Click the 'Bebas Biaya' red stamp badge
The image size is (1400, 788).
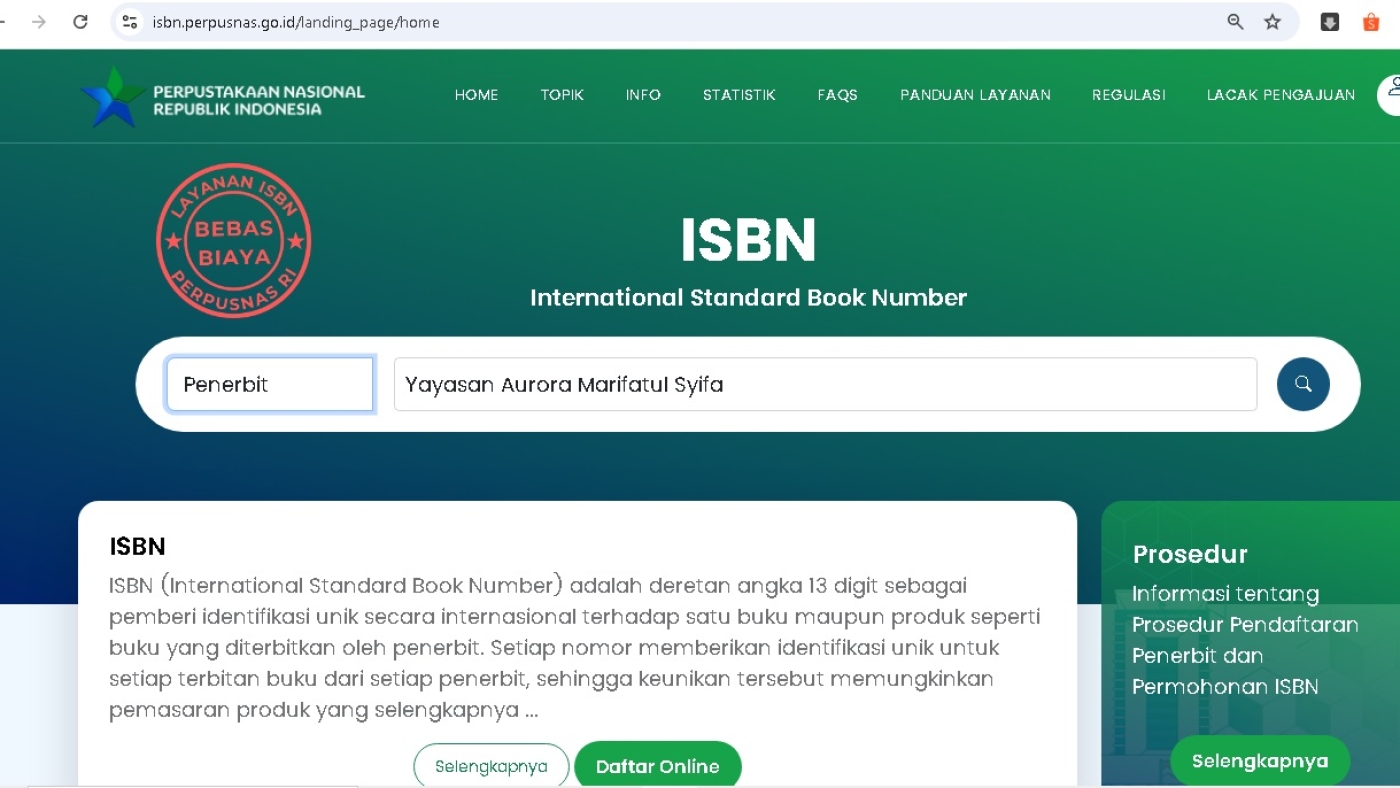pos(233,240)
